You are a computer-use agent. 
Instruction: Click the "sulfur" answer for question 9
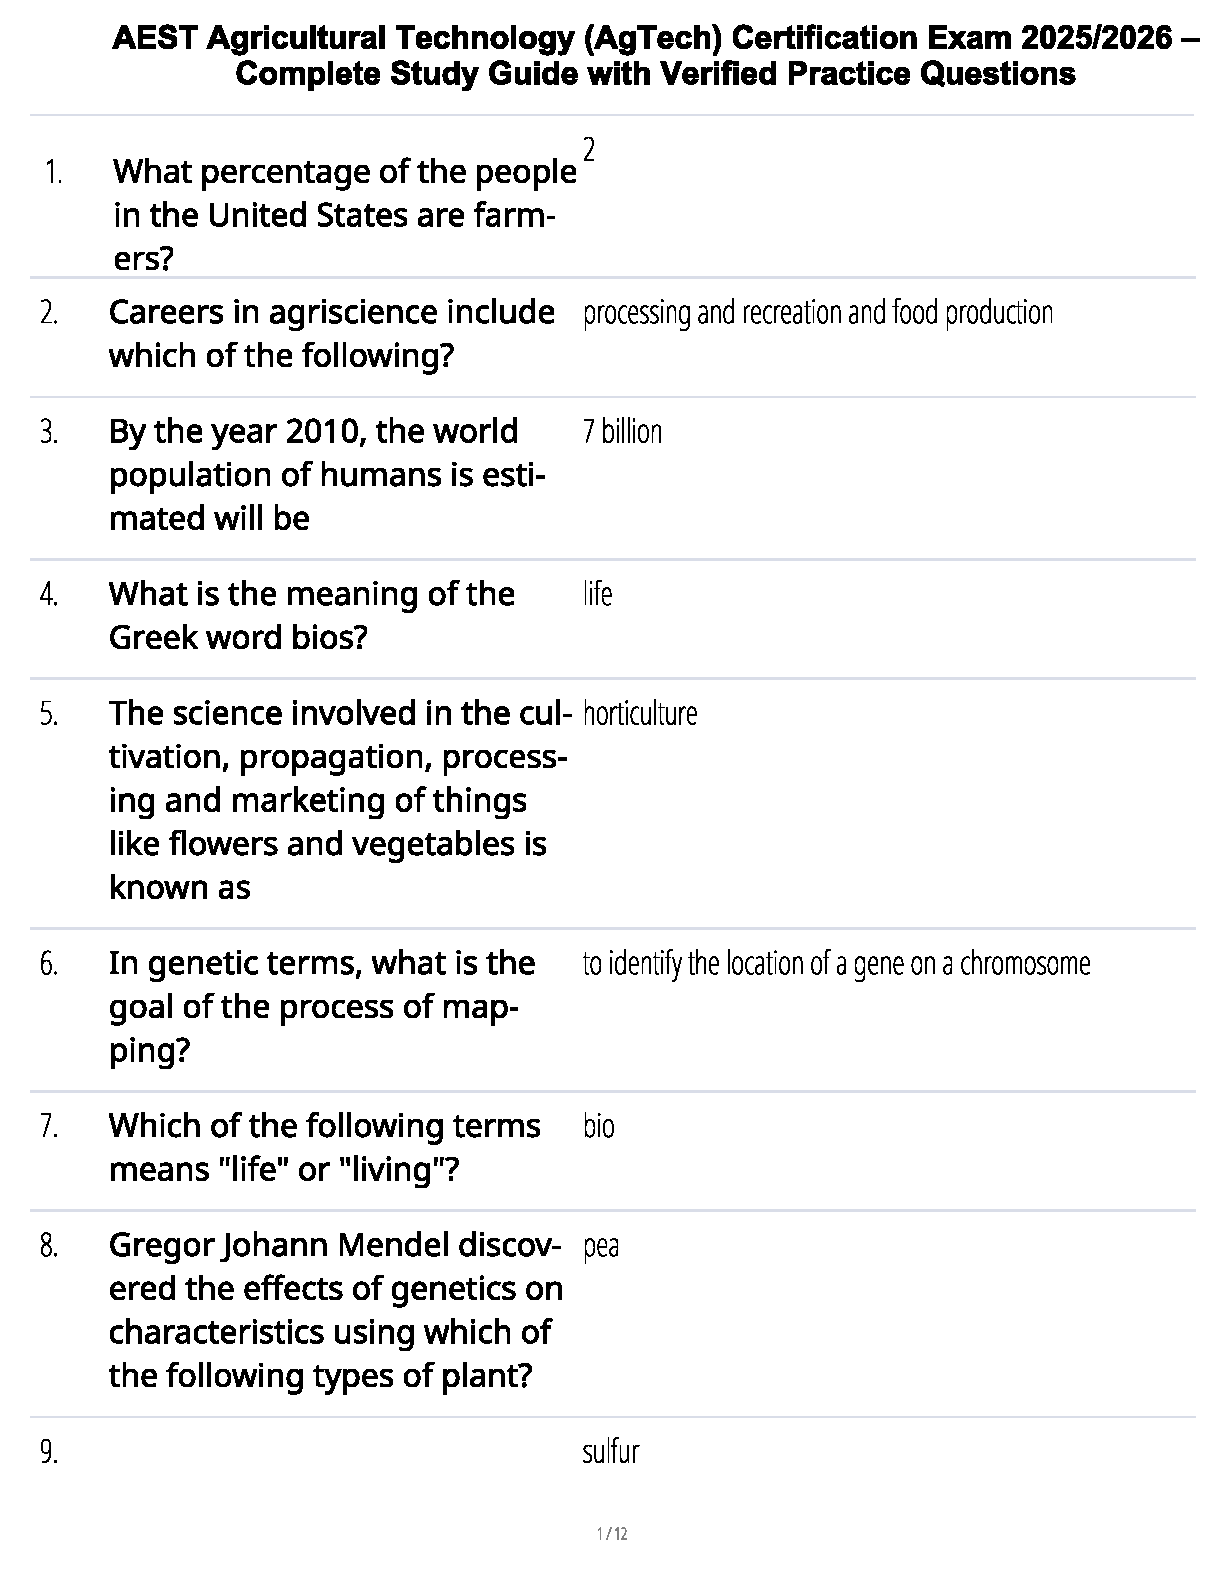(x=610, y=1452)
